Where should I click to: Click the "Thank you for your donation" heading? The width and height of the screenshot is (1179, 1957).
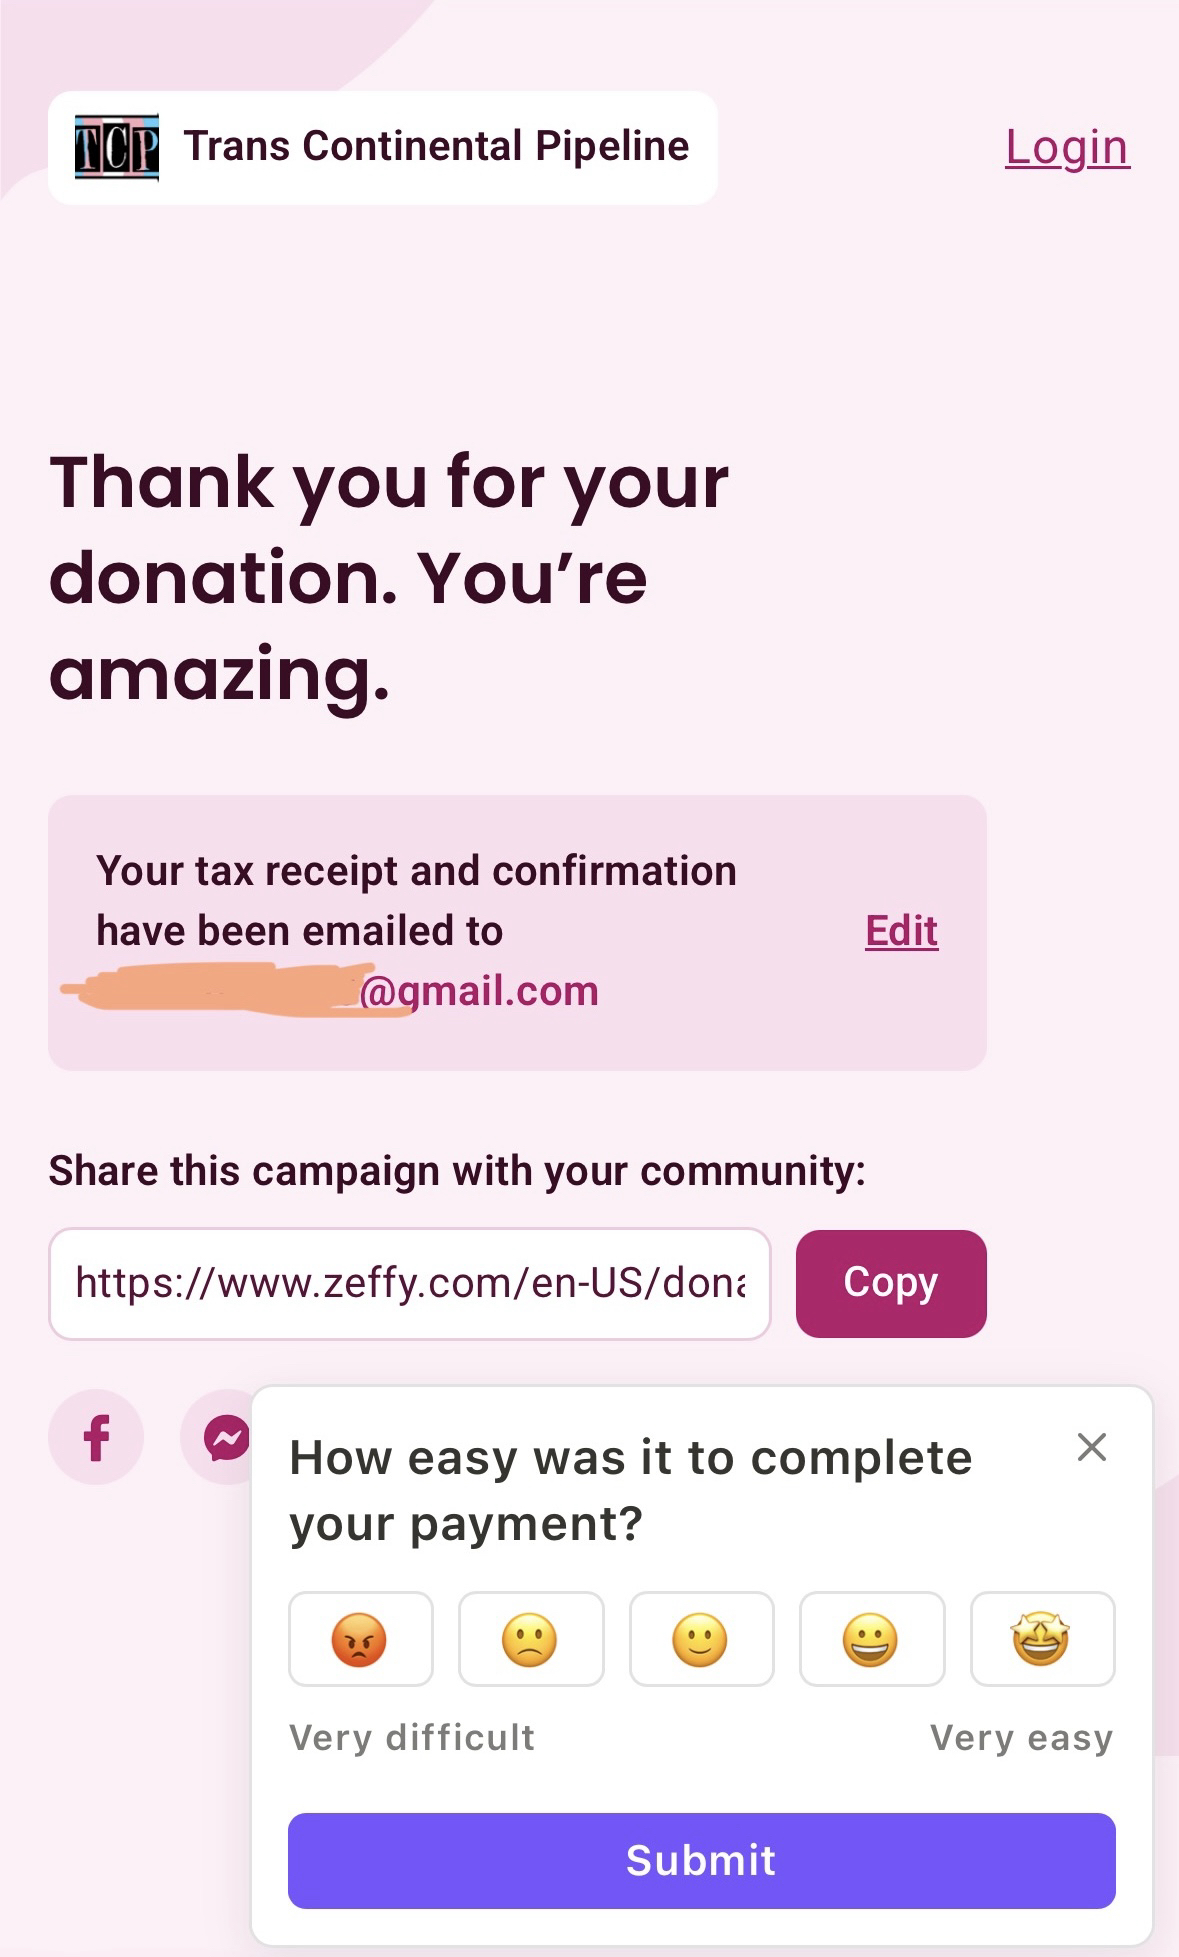pos(390,577)
